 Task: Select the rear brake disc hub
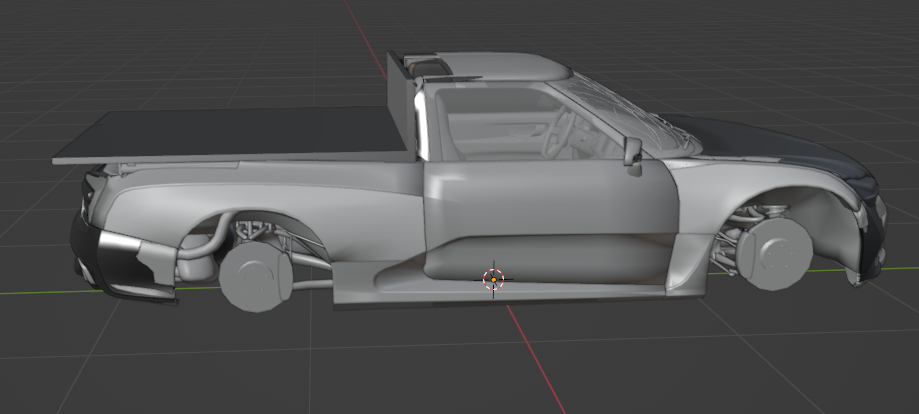(256, 276)
